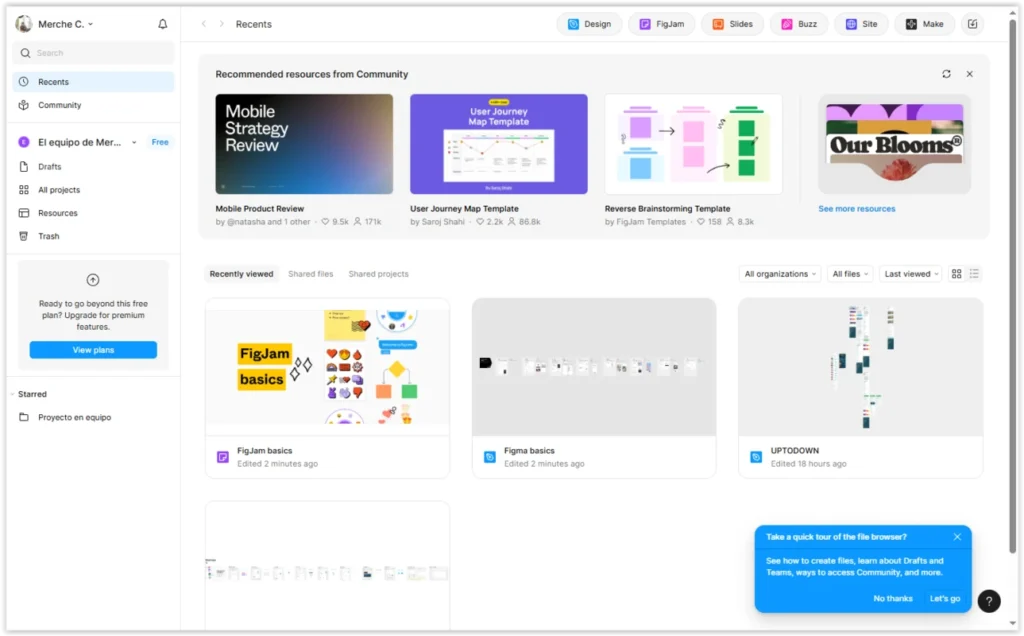Create a new Design file
This screenshot has height=636, width=1024.
(589, 23)
